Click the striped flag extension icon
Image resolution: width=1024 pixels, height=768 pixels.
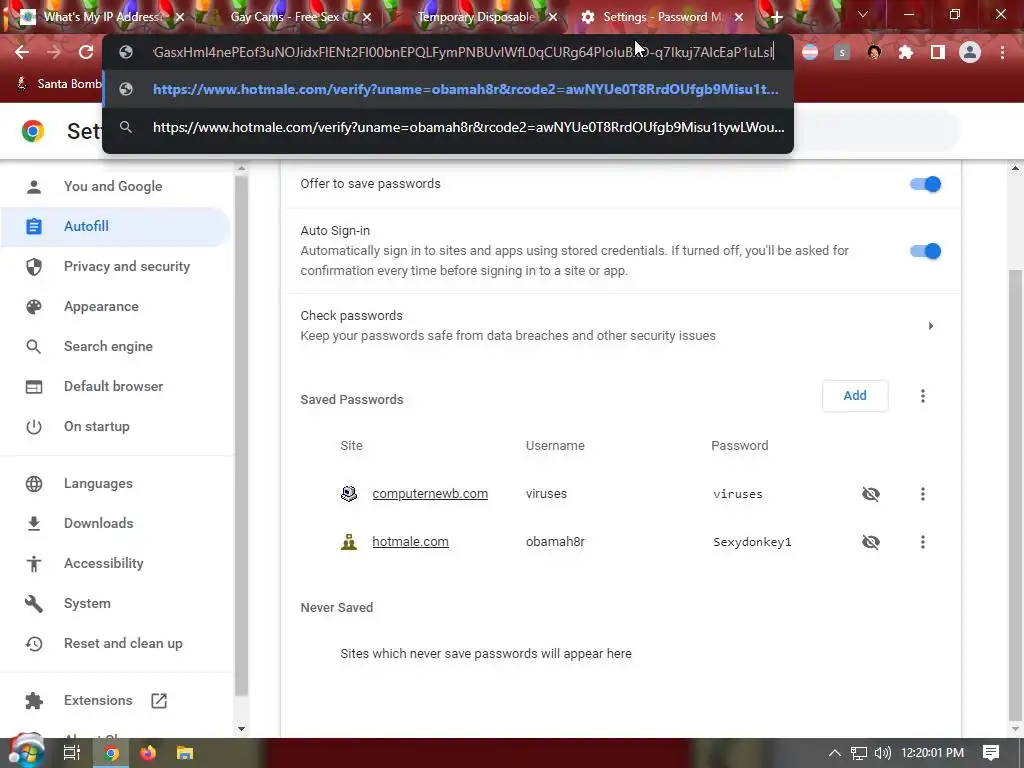(x=810, y=52)
